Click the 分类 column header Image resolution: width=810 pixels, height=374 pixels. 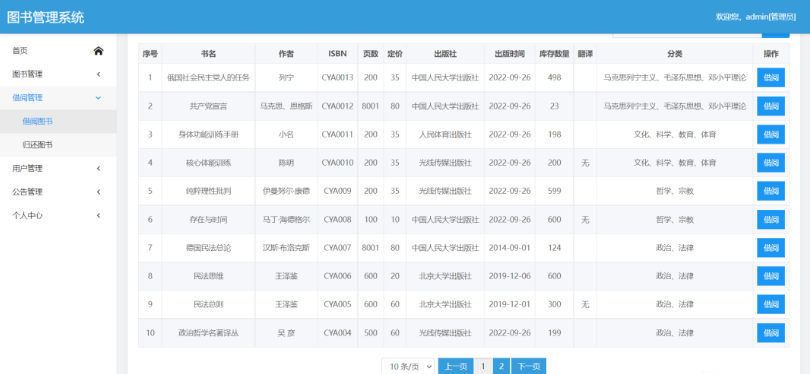pos(675,54)
